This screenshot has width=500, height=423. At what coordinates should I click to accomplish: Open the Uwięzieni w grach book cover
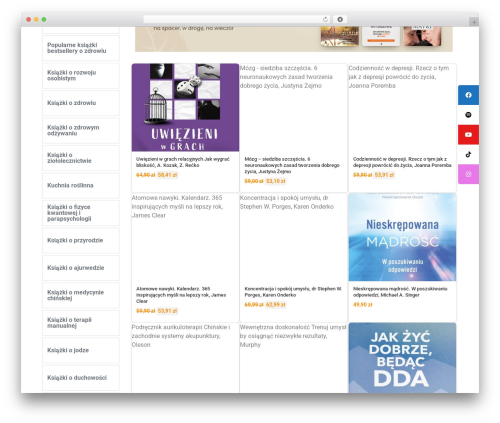click(x=185, y=107)
